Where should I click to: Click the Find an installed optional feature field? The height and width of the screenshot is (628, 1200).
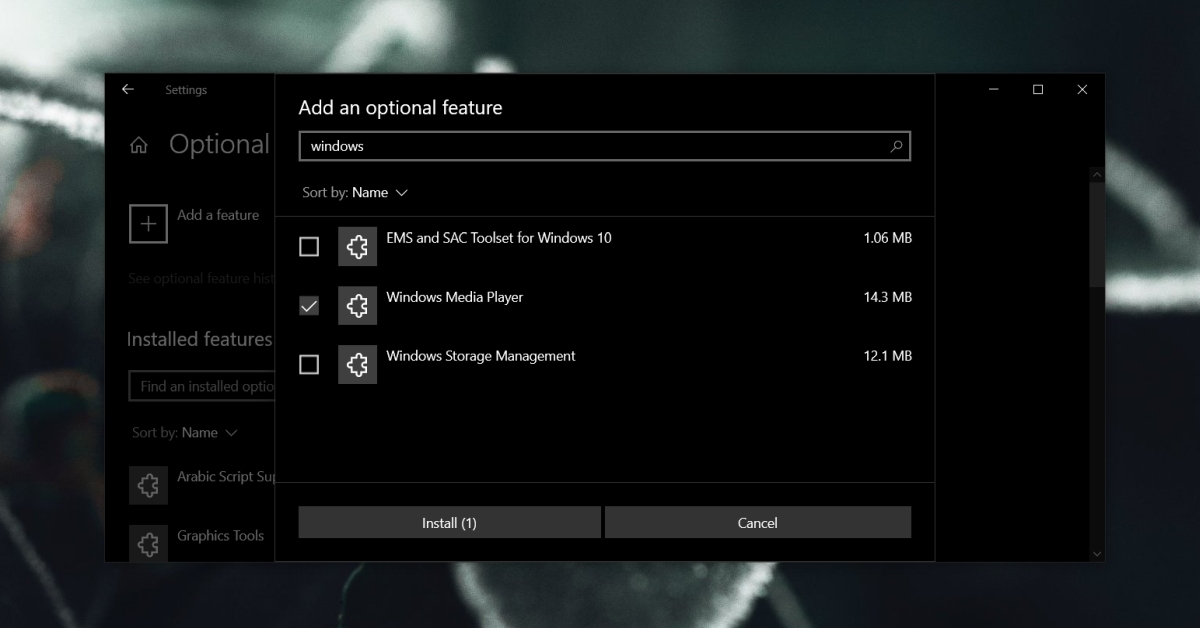click(x=202, y=386)
